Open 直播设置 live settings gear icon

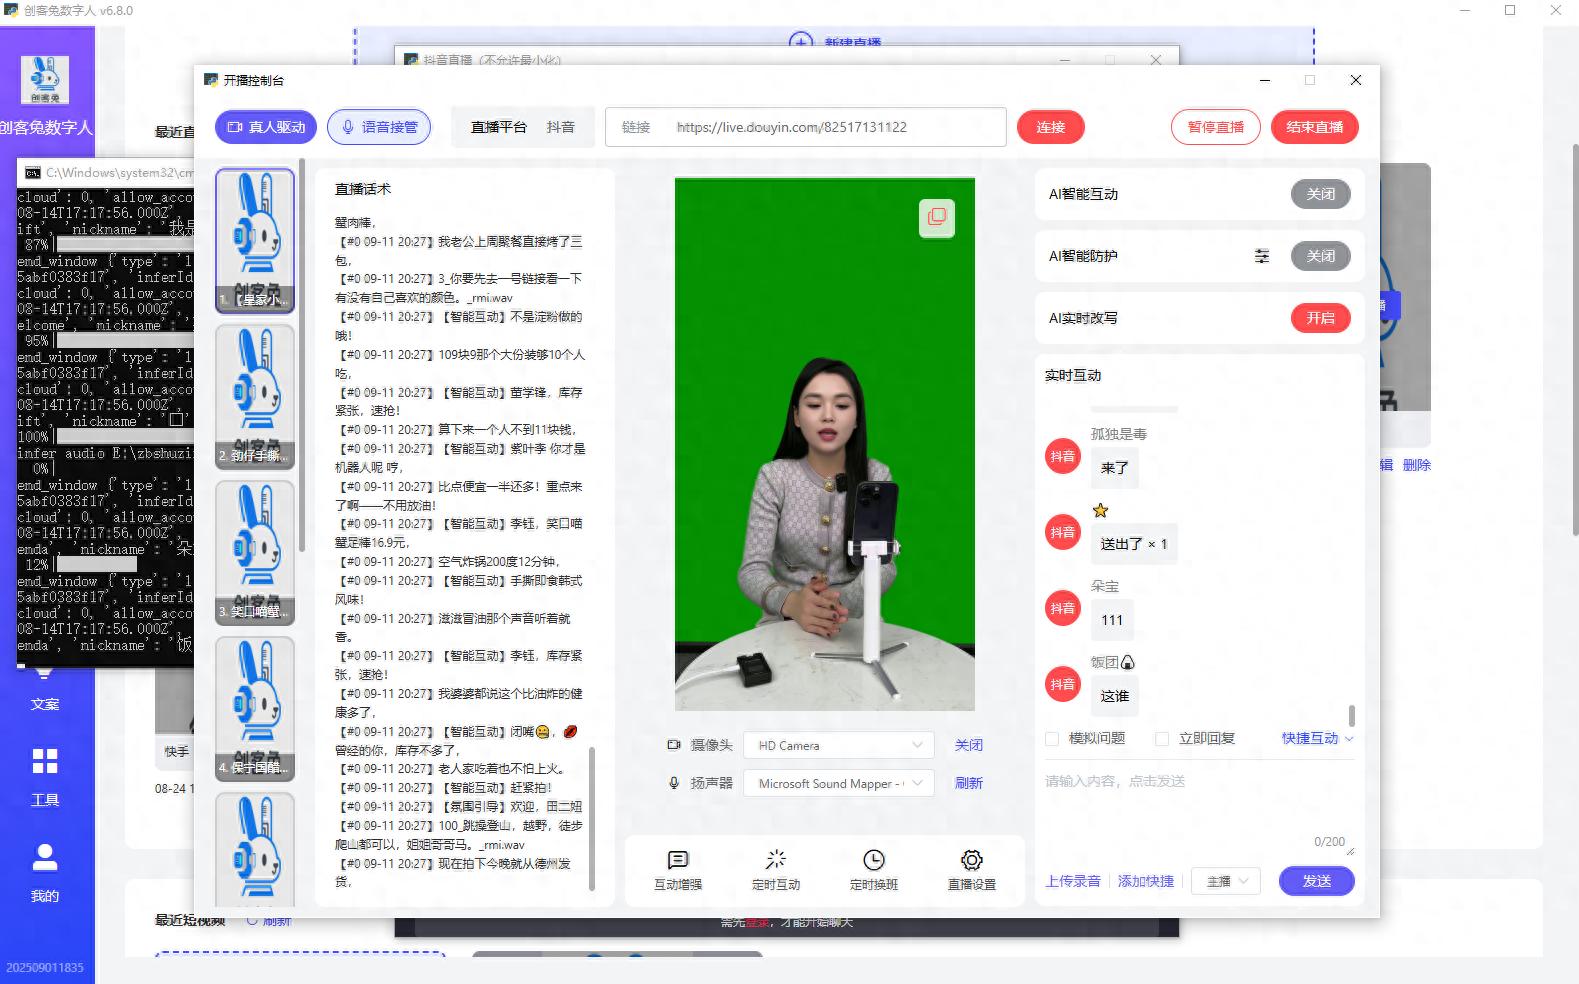tap(971, 861)
